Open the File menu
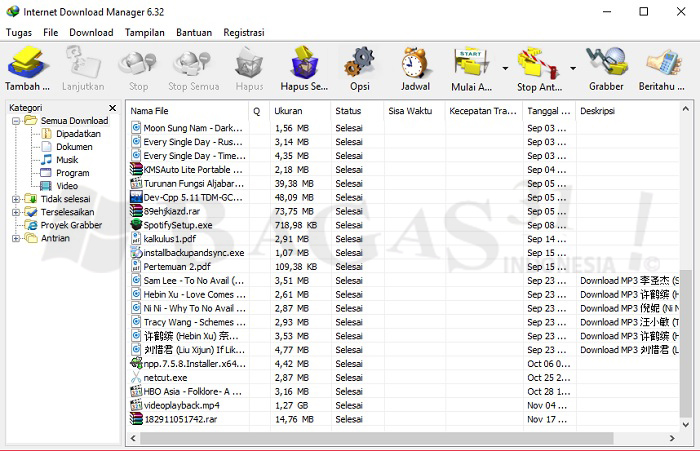Image resolution: width=700 pixels, height=451 pixels. pyautogui.click(x=50, y=33)
